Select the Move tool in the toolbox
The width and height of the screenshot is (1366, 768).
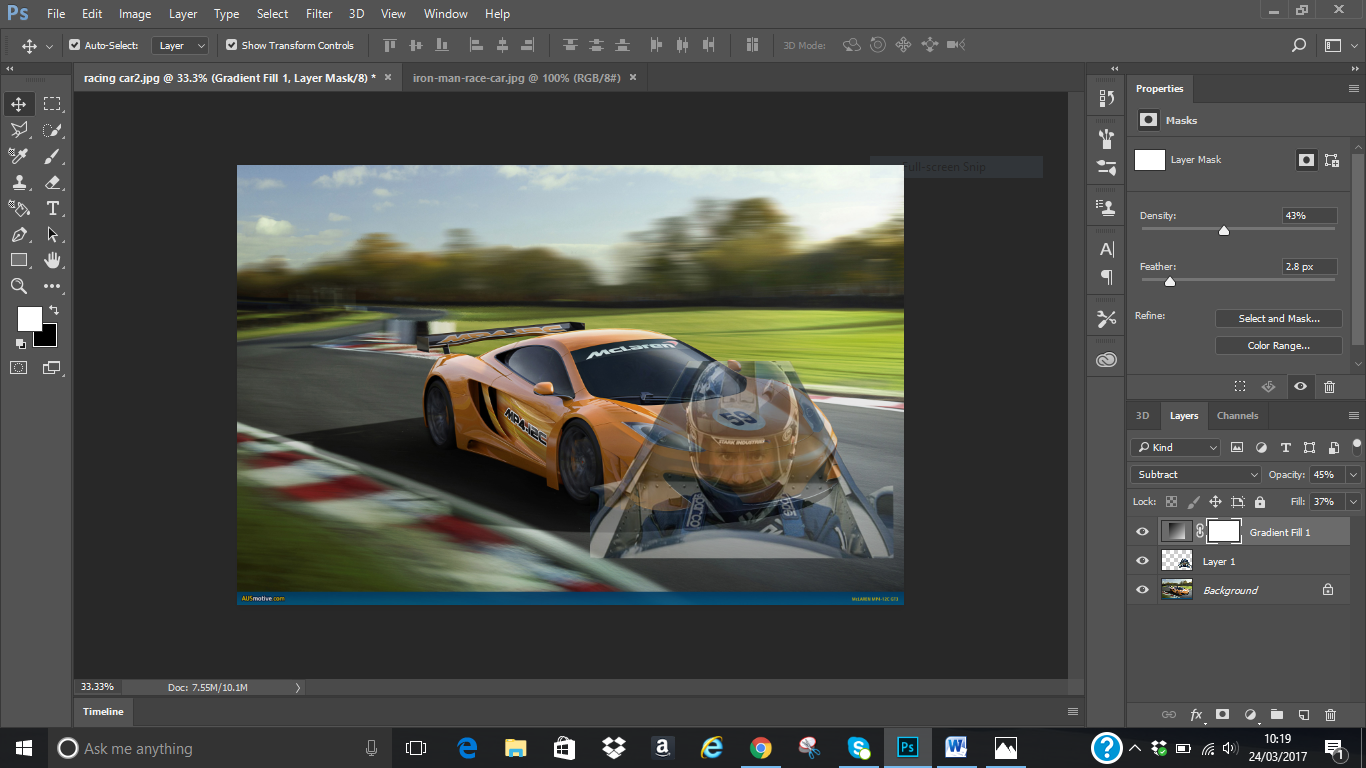coord(19,104)
